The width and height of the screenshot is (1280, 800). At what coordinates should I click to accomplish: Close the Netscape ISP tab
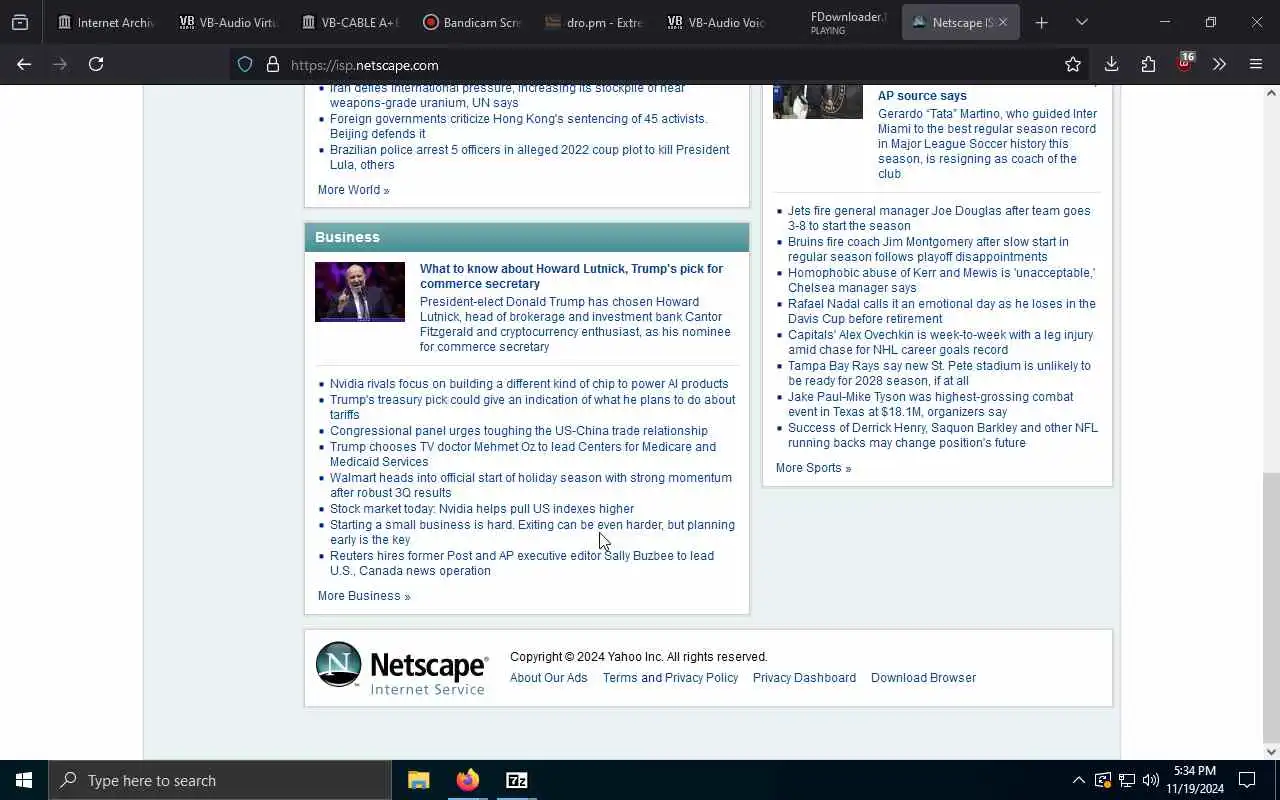[x=1003, y=22]
